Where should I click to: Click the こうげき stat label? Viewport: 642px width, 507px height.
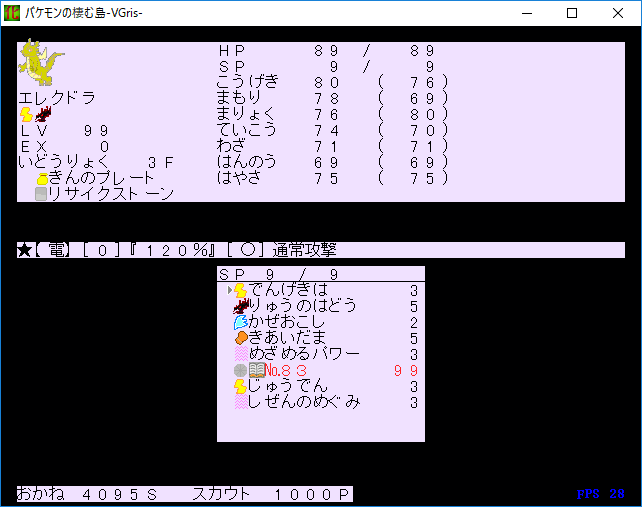(x=247, y=82)
